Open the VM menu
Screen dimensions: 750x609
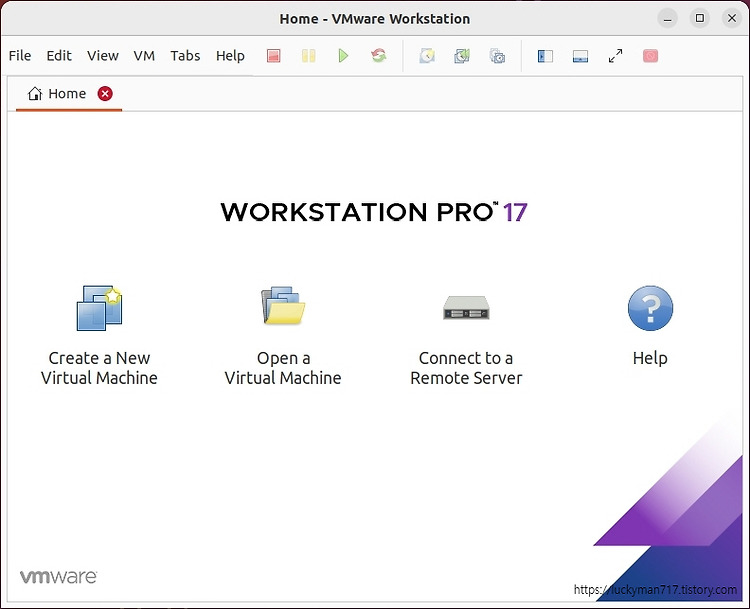[144, 56]
